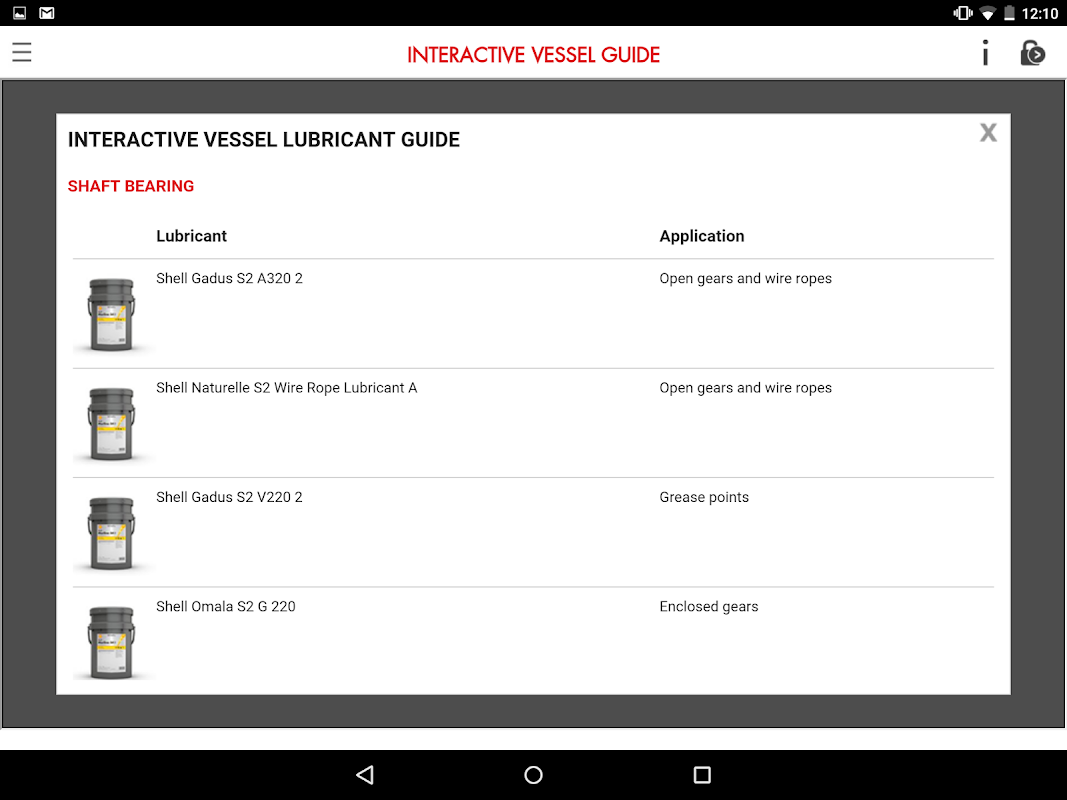Tap the Android recent apps square button
This screenshot has height=800, width=1067.
click(702, 775)
